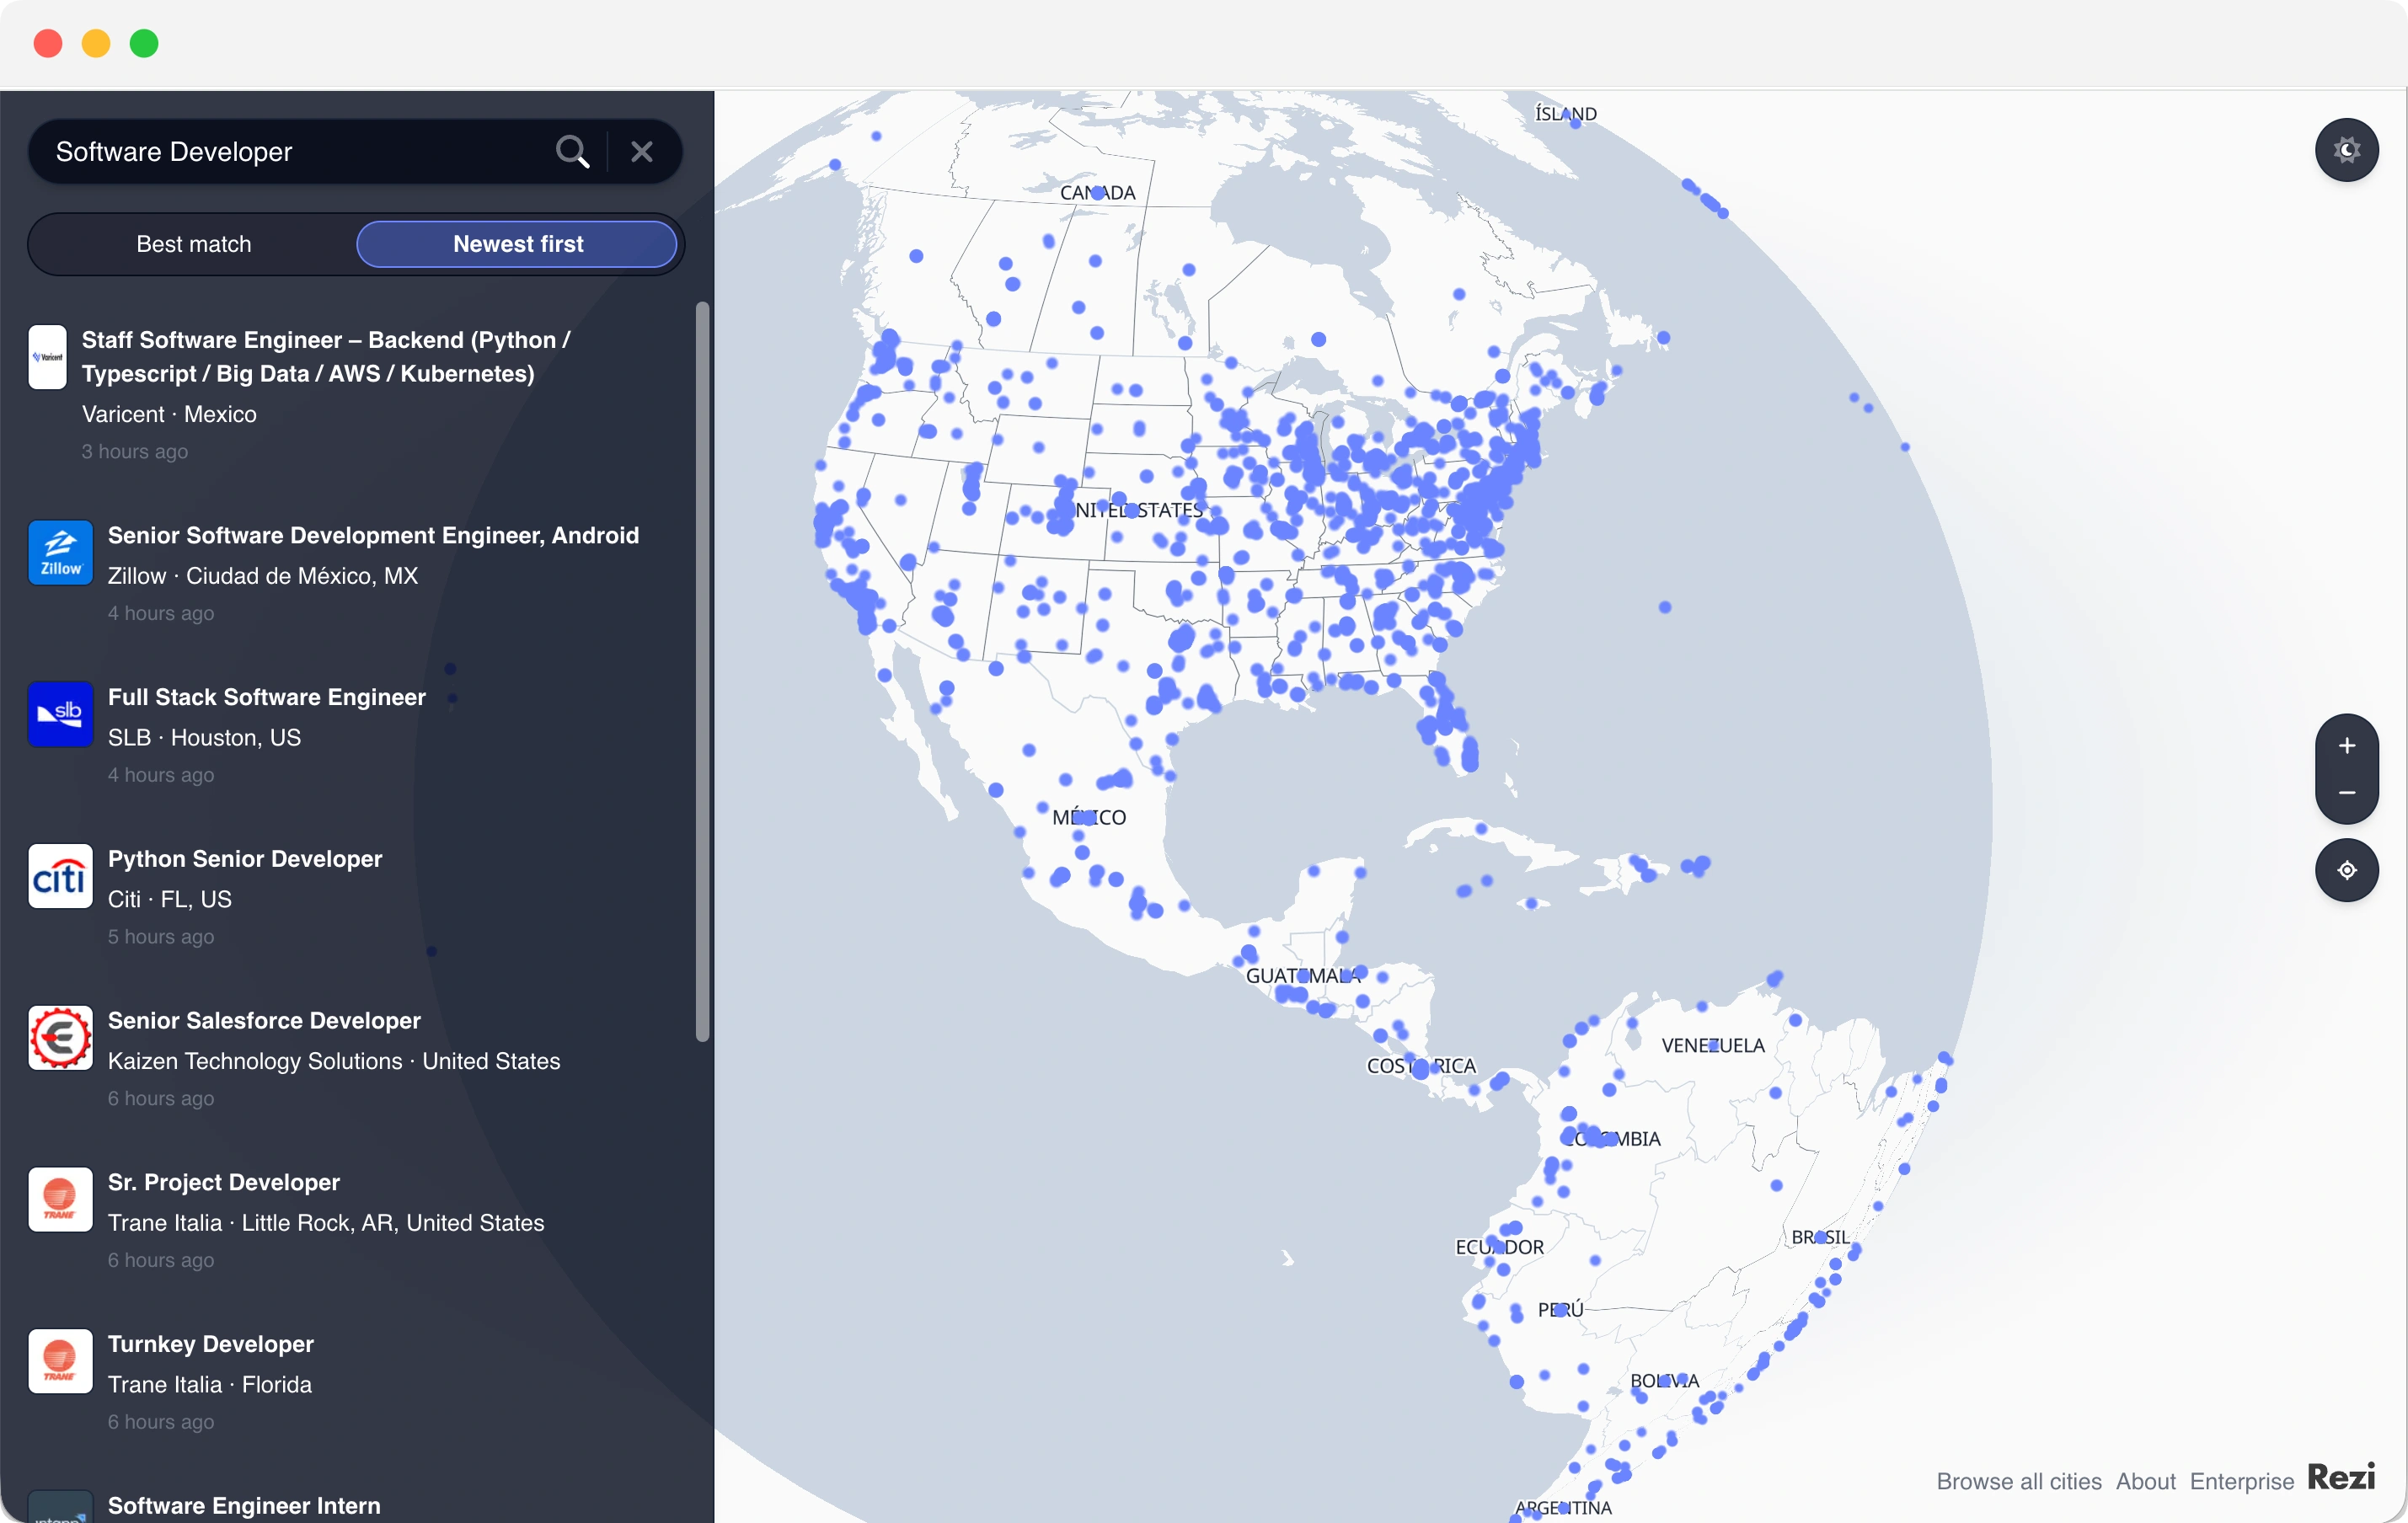2408x1523 pixels.
Task: Open Browse all cities link
Action: click(2018, 1481)
